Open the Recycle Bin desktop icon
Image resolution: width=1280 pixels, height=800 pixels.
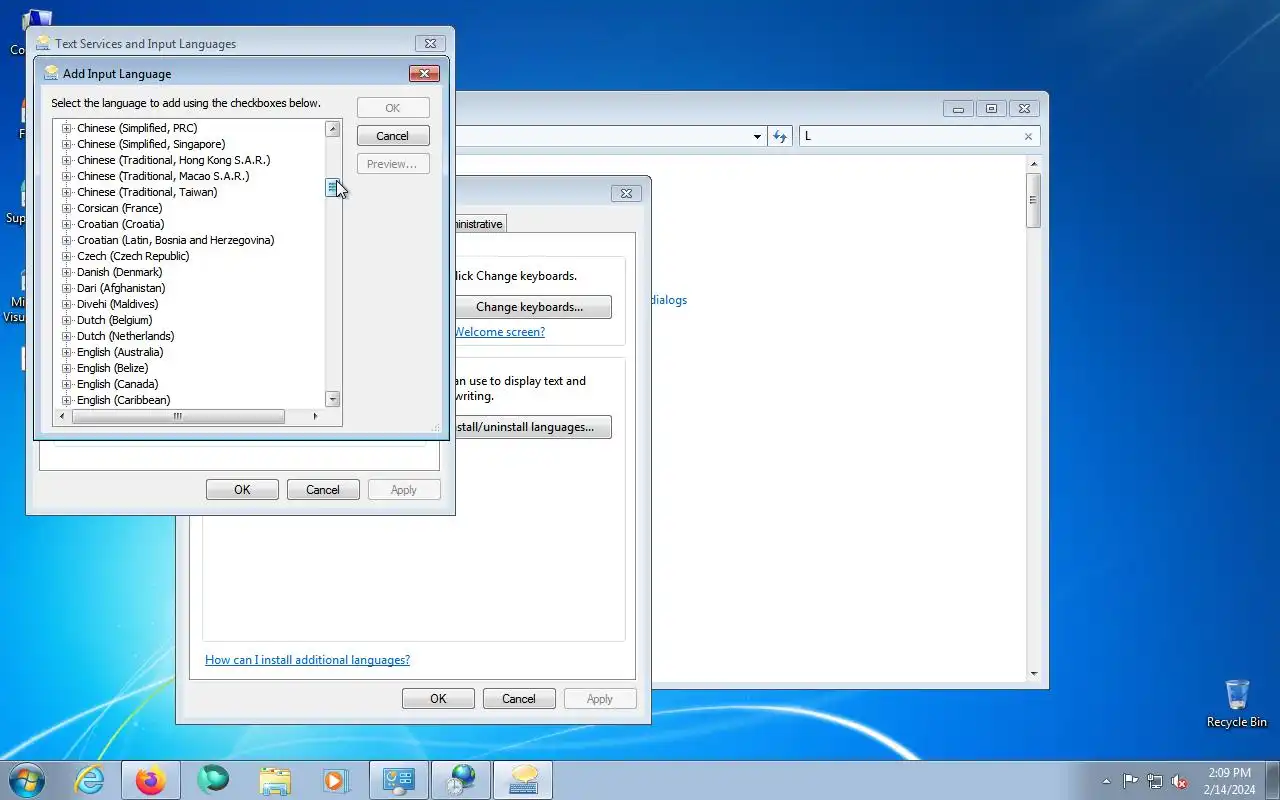[x=1237, y=703]
